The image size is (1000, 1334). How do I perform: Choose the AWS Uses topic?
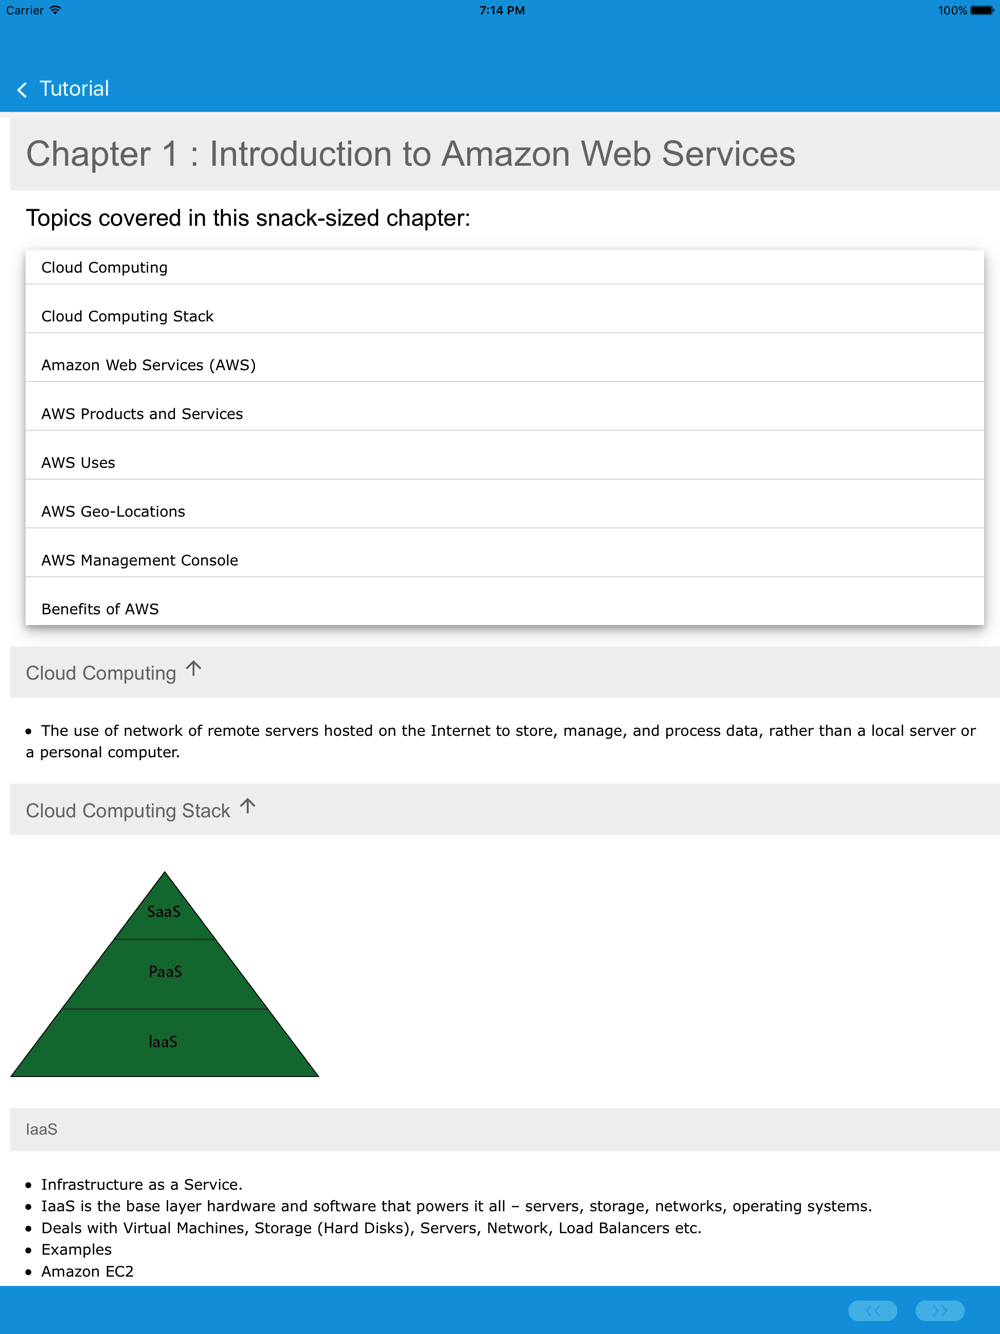(78, 463)
